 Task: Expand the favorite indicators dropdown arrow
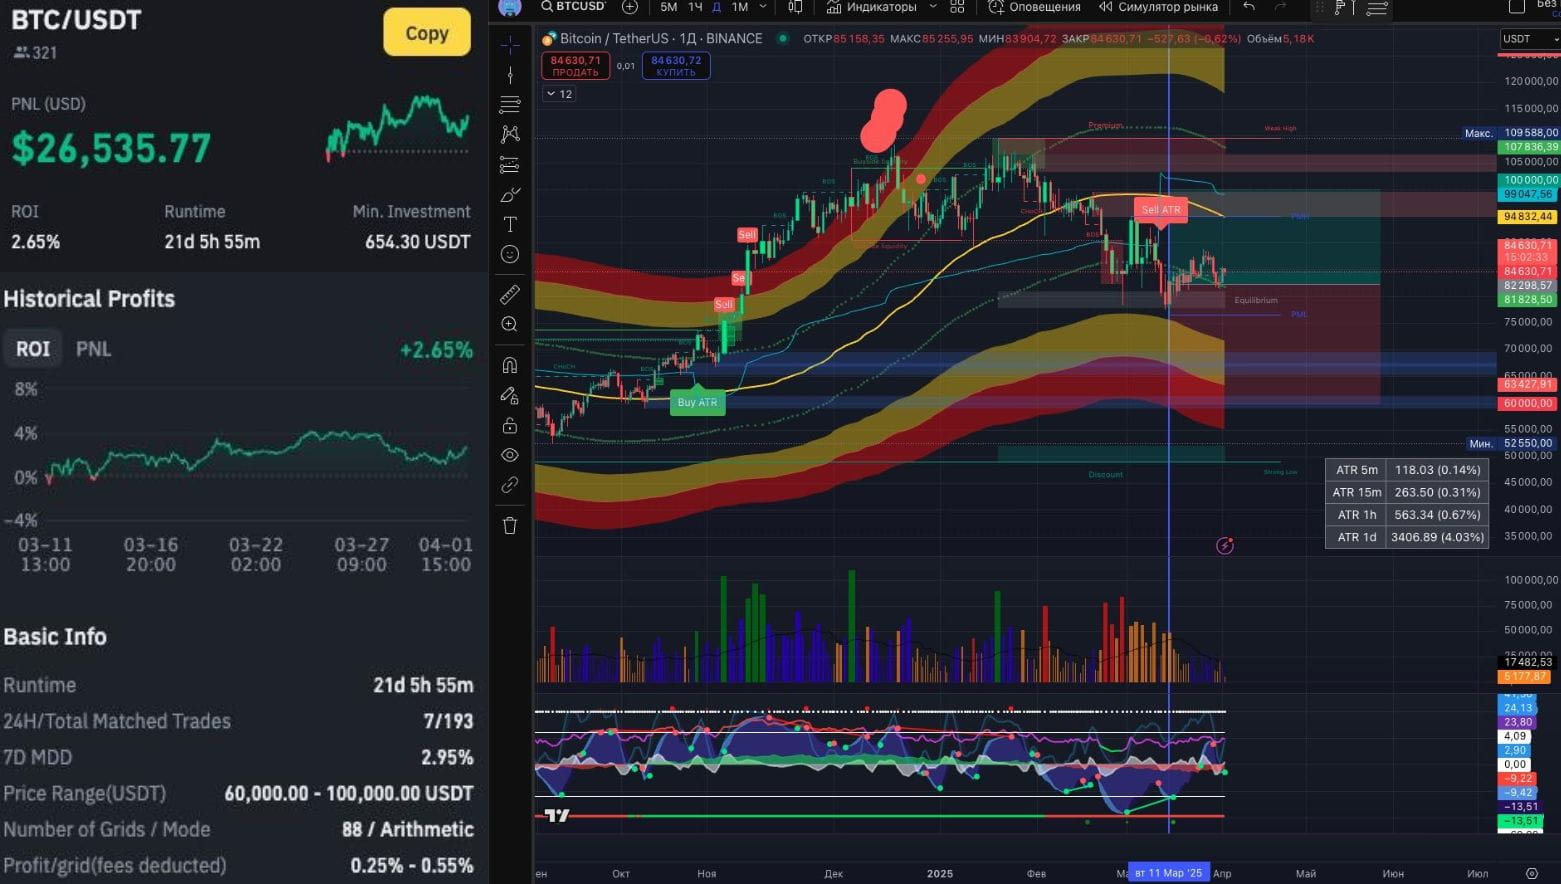click(x=933, y=7)
